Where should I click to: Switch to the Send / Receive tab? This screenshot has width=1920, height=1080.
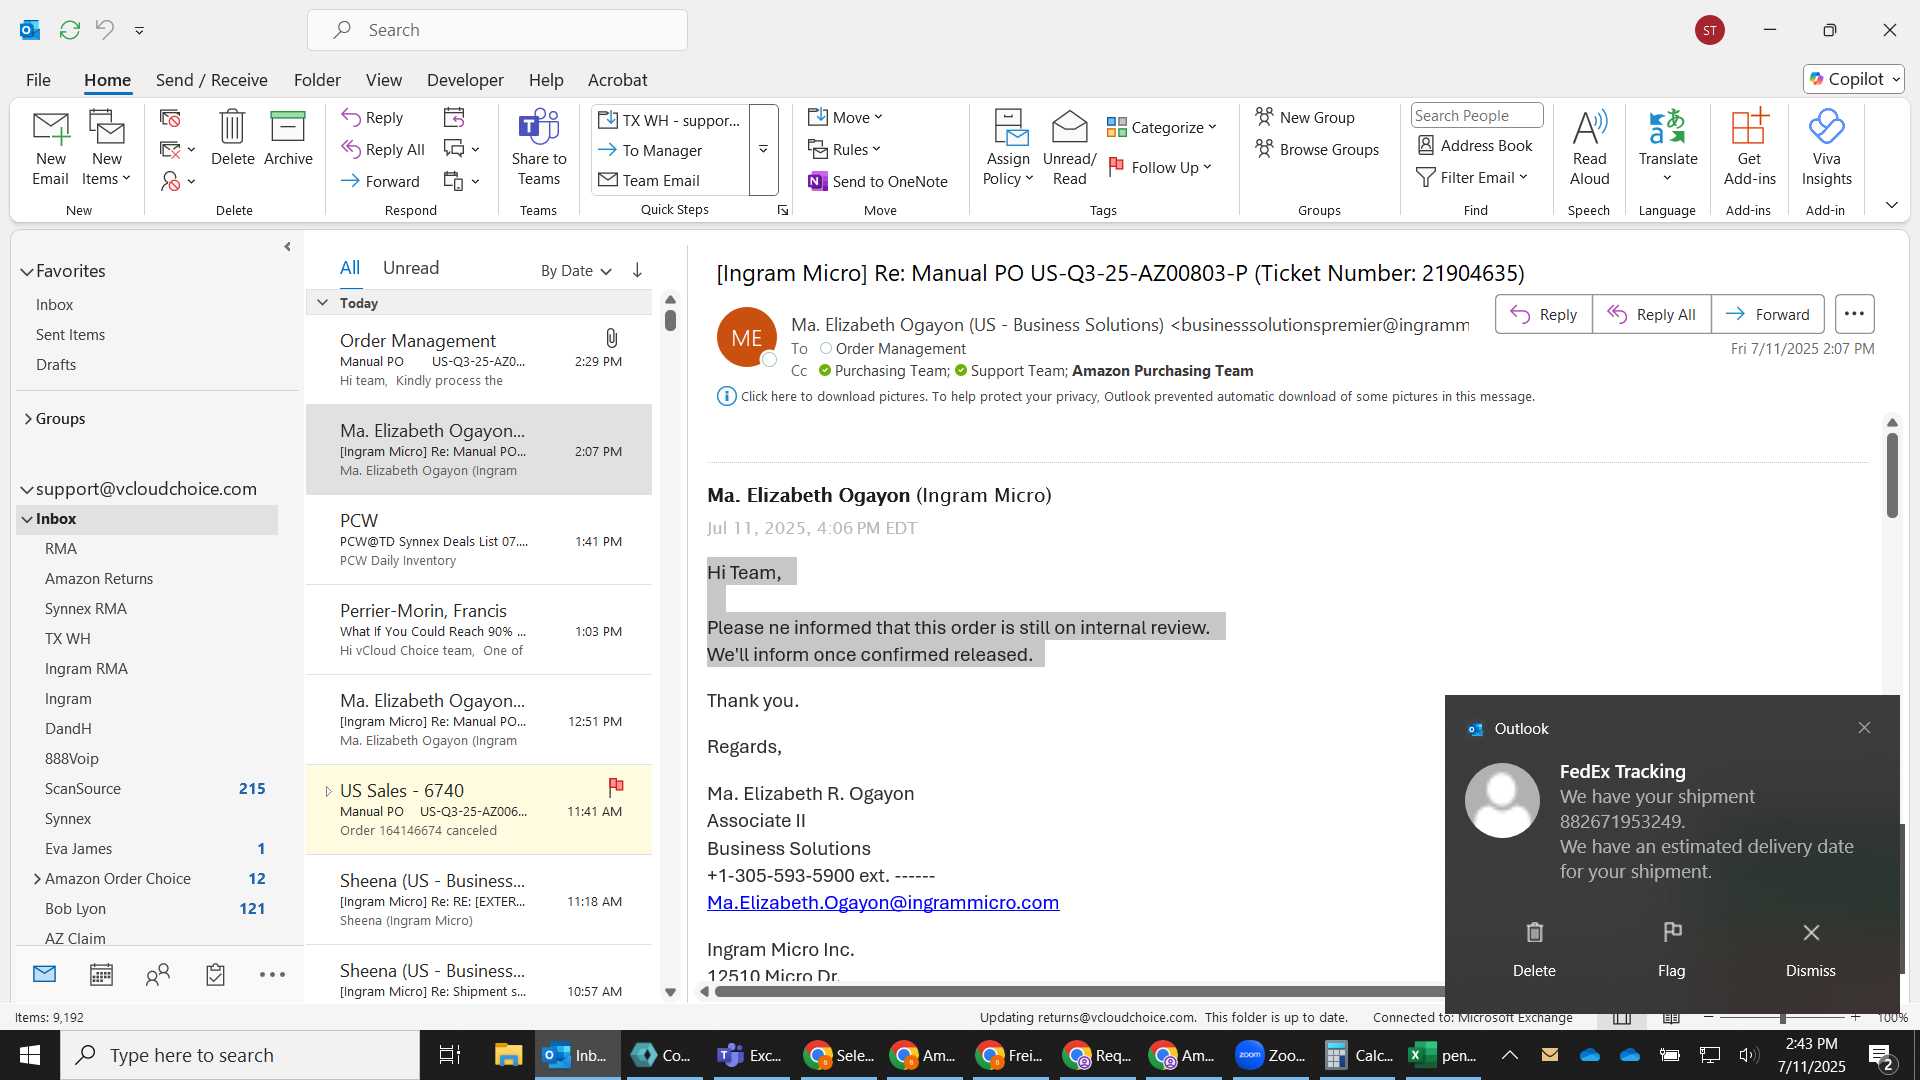click(211, 80)
